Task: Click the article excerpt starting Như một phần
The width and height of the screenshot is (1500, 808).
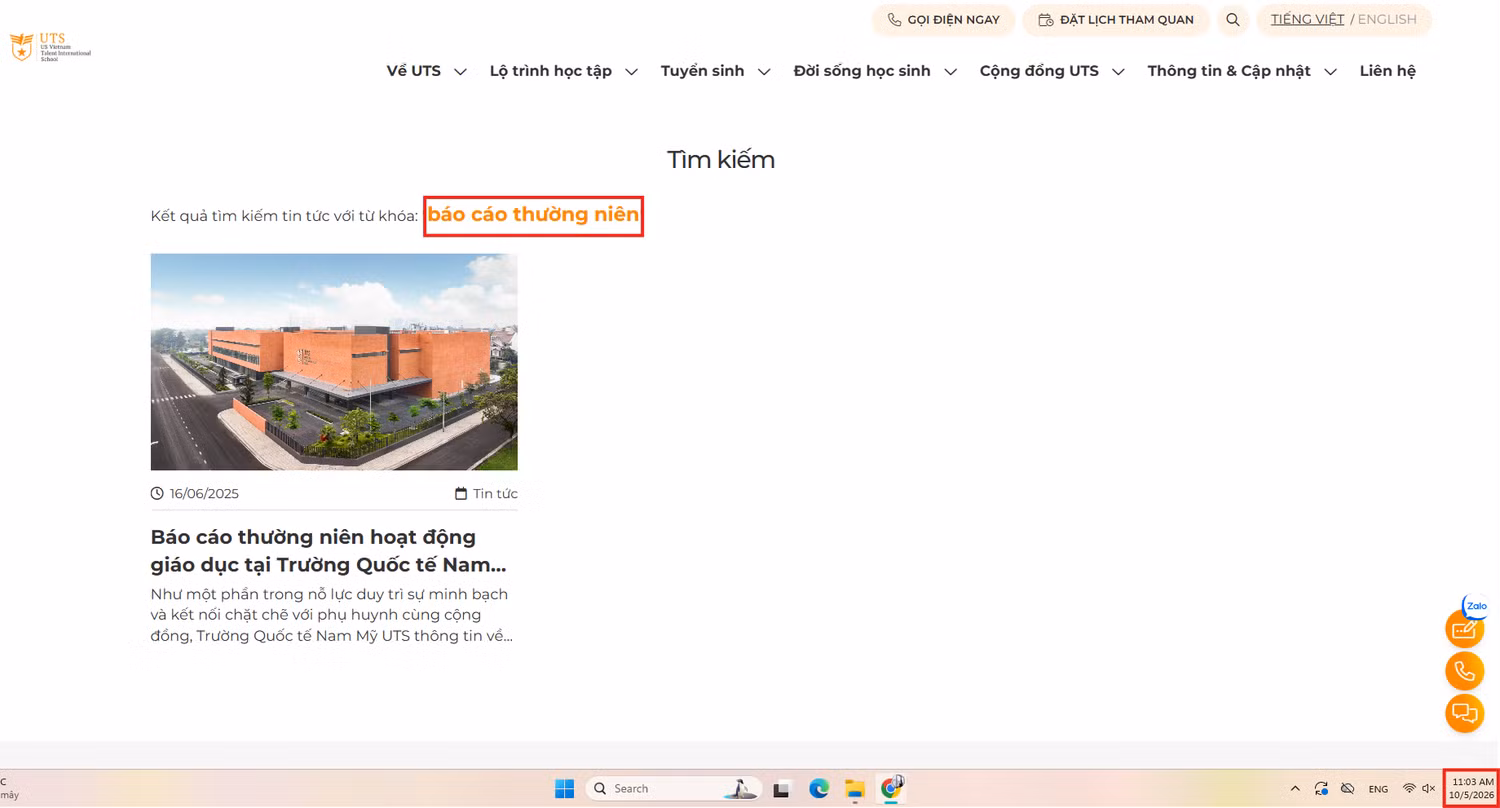Action: 332,615
